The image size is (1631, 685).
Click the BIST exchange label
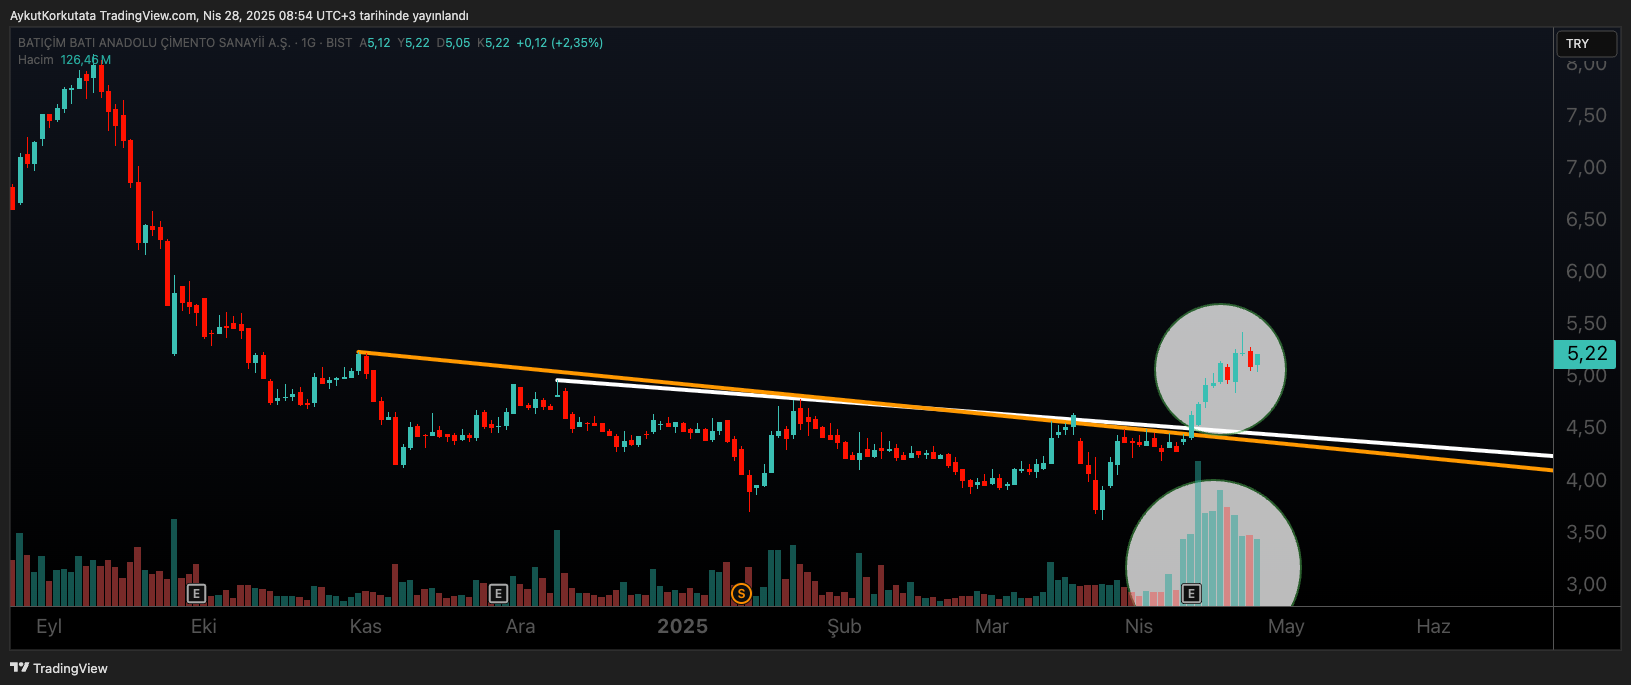point(339,43)
